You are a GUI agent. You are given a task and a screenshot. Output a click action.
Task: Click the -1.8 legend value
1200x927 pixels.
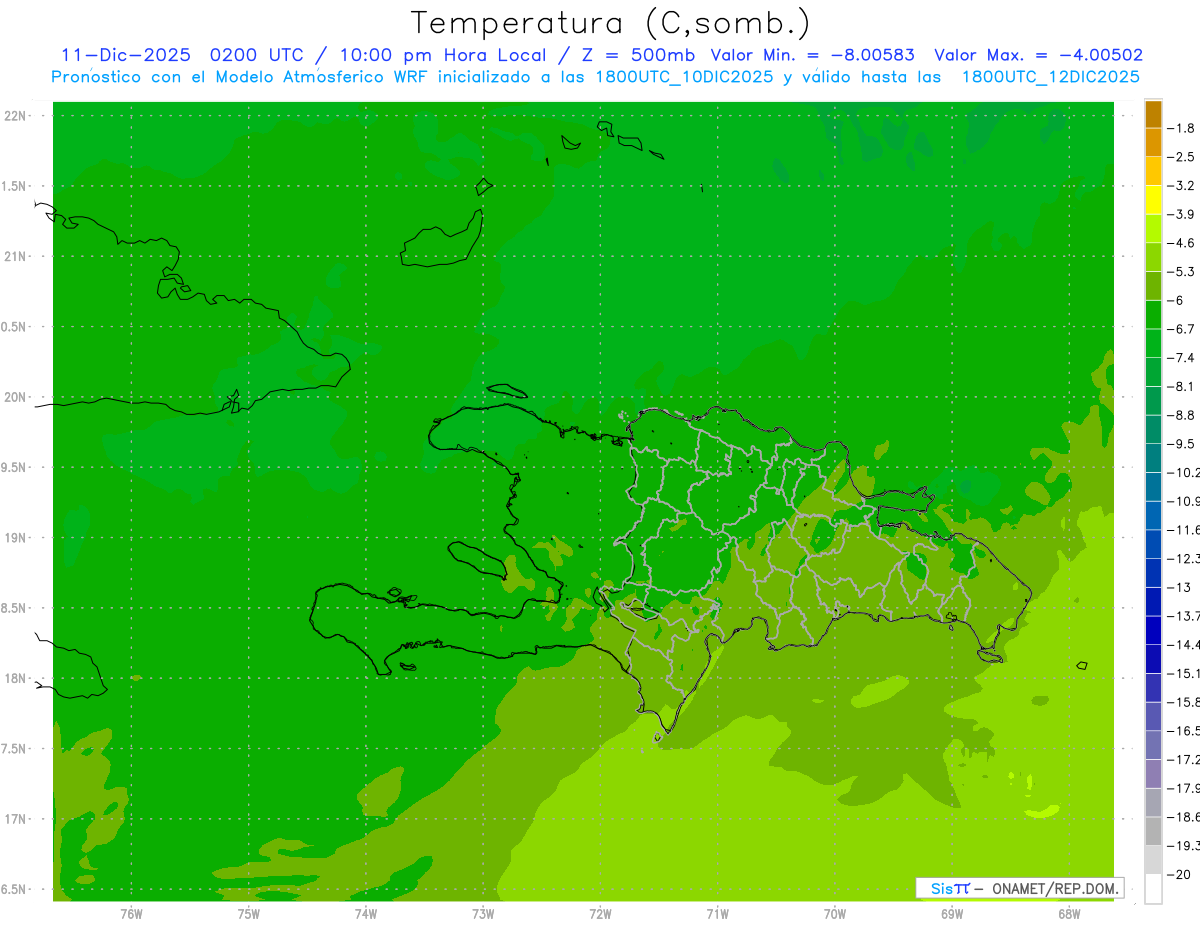pyautogui.click(x=1183, y=128)
